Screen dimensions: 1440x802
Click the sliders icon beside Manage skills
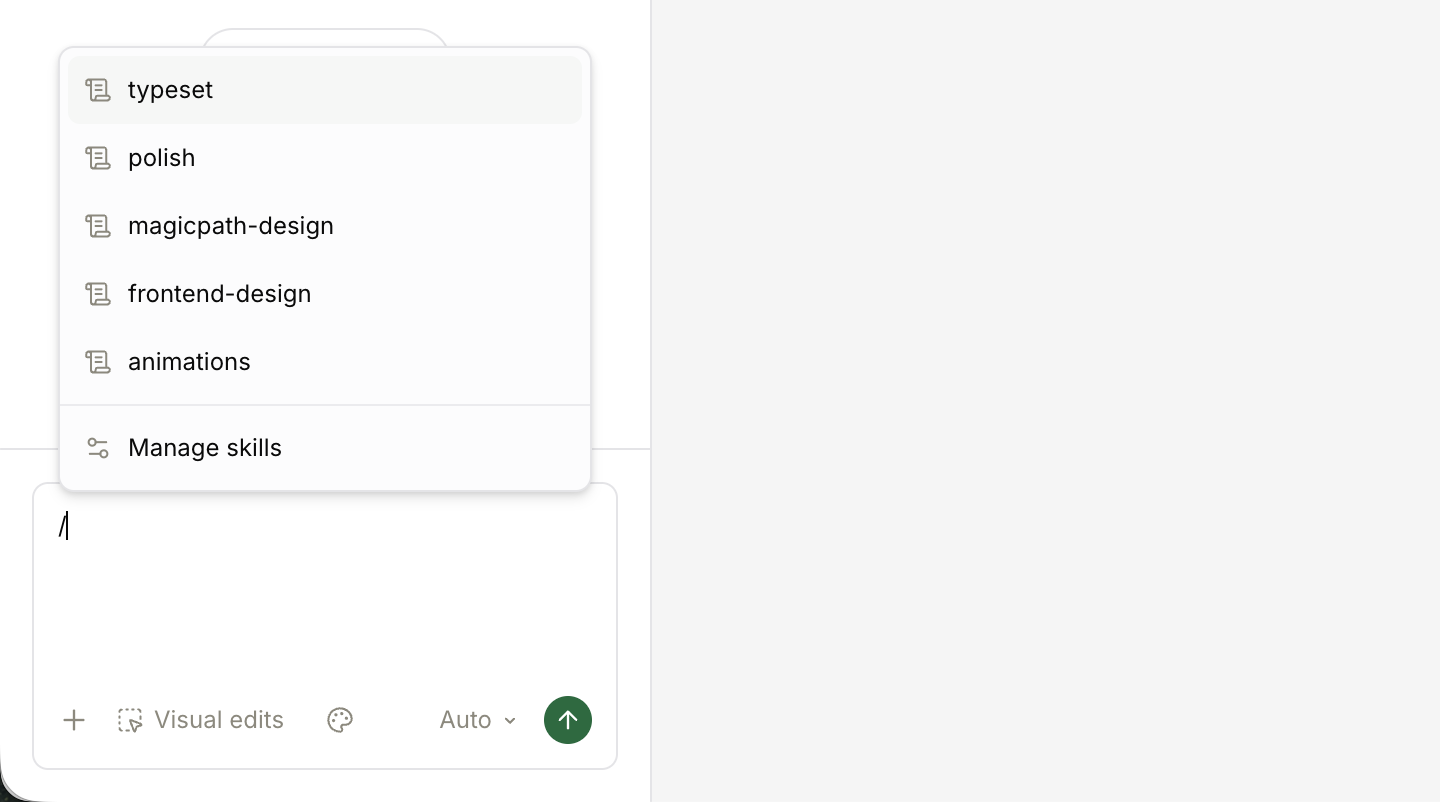point(97,448)
